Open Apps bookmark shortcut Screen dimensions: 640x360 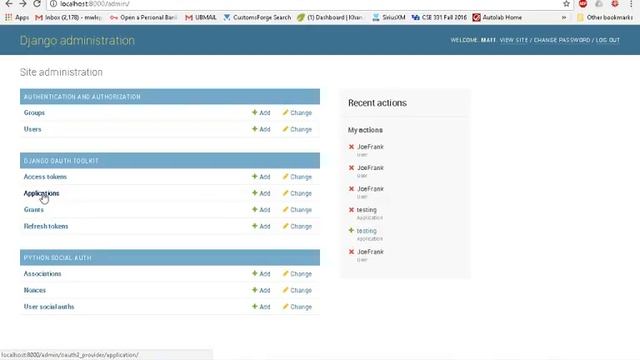point(17,18)
